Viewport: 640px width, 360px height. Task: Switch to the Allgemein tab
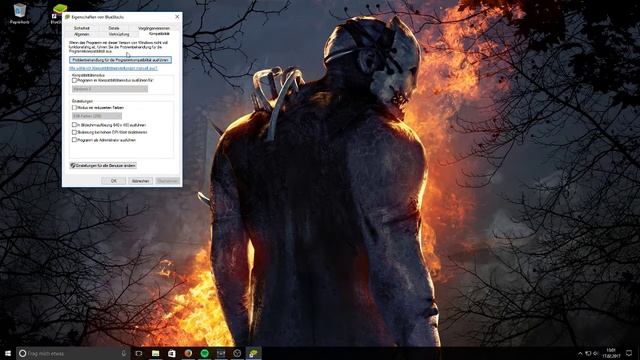coord(82,34)
